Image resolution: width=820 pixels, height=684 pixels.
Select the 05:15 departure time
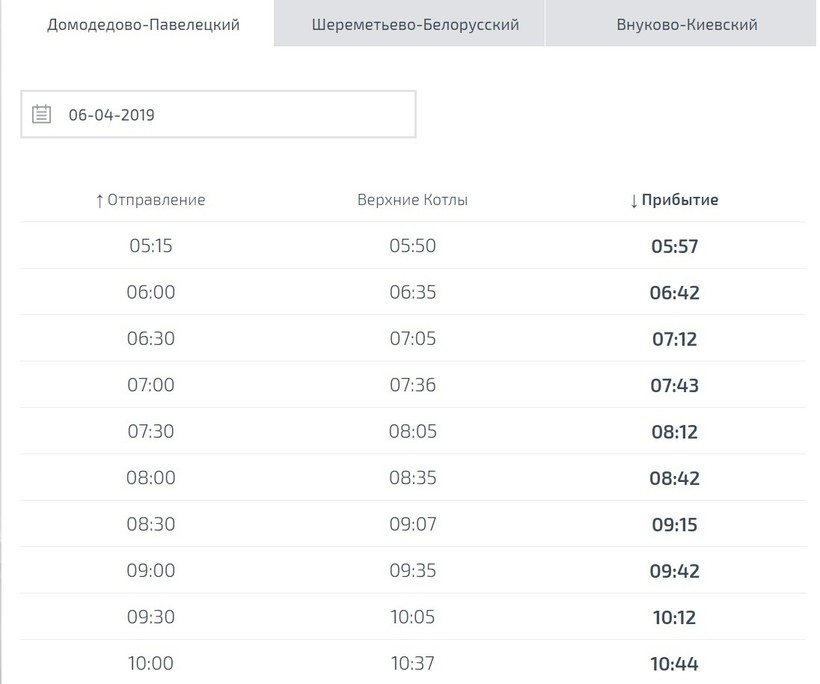(x=150, y=246)
